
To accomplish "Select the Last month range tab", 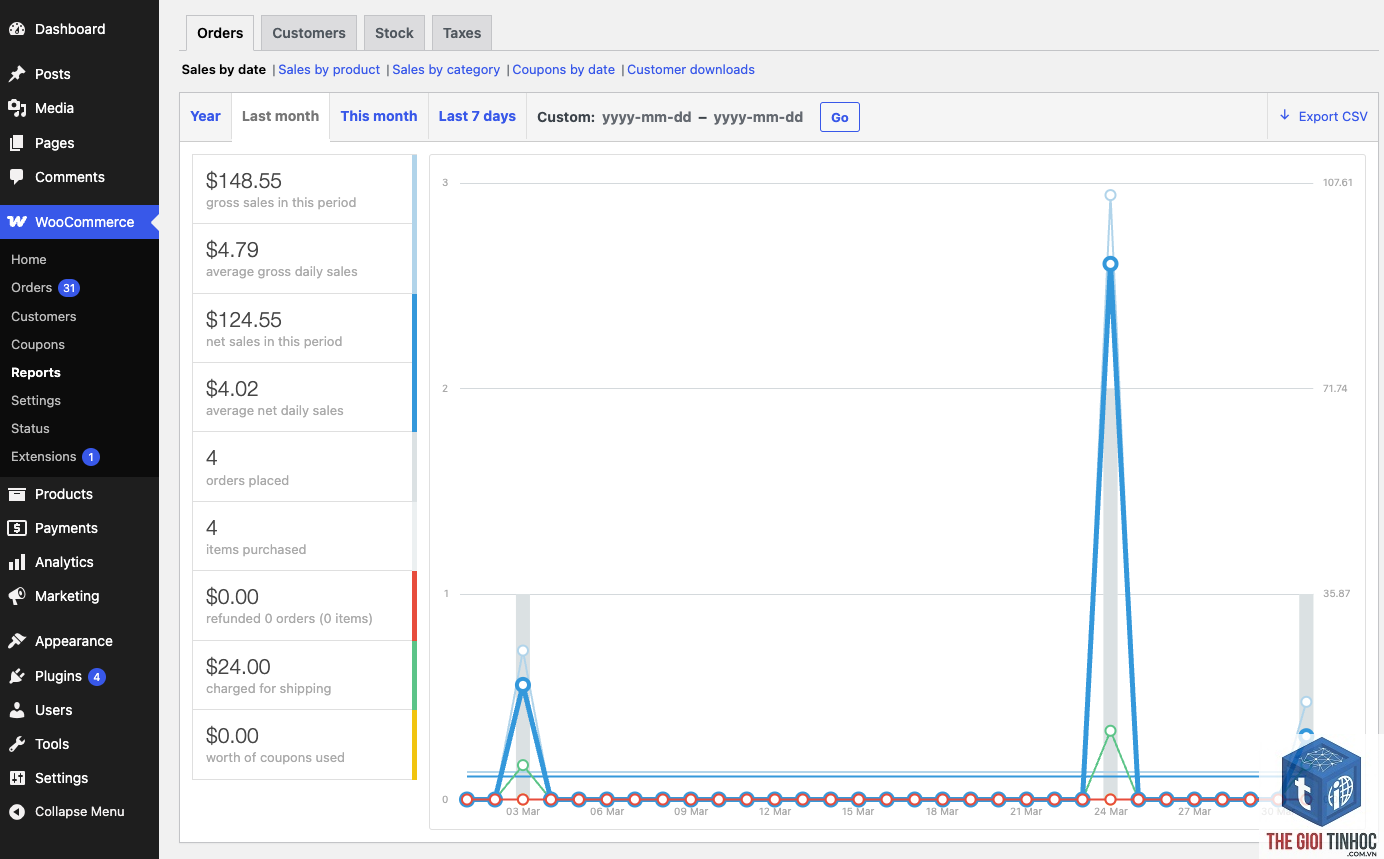I will coord(280,116).
